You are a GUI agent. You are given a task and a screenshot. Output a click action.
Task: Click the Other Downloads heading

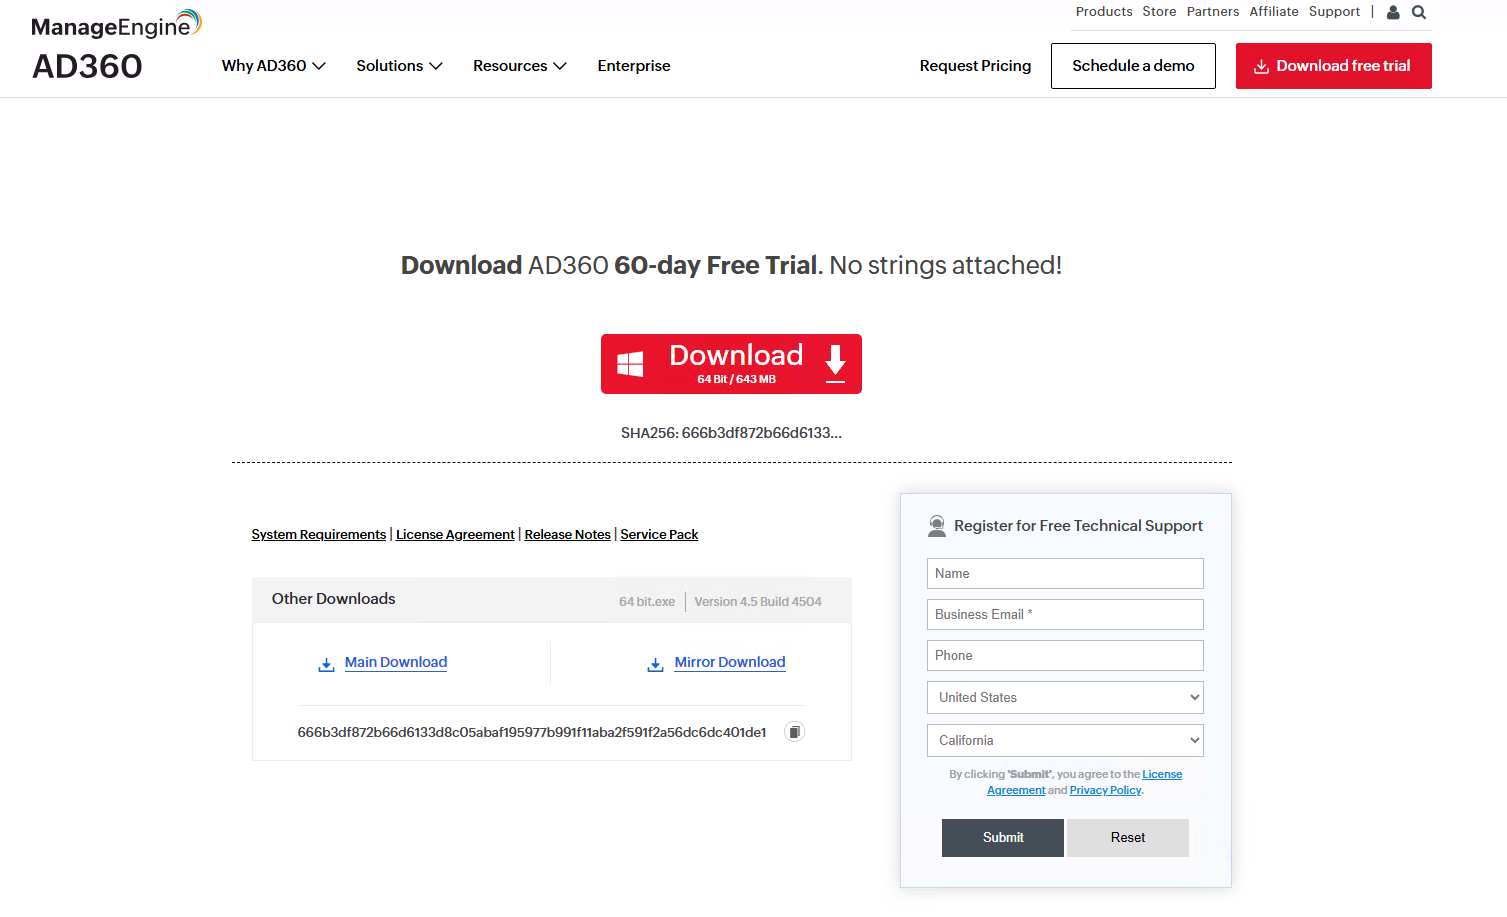click(334, 599)
